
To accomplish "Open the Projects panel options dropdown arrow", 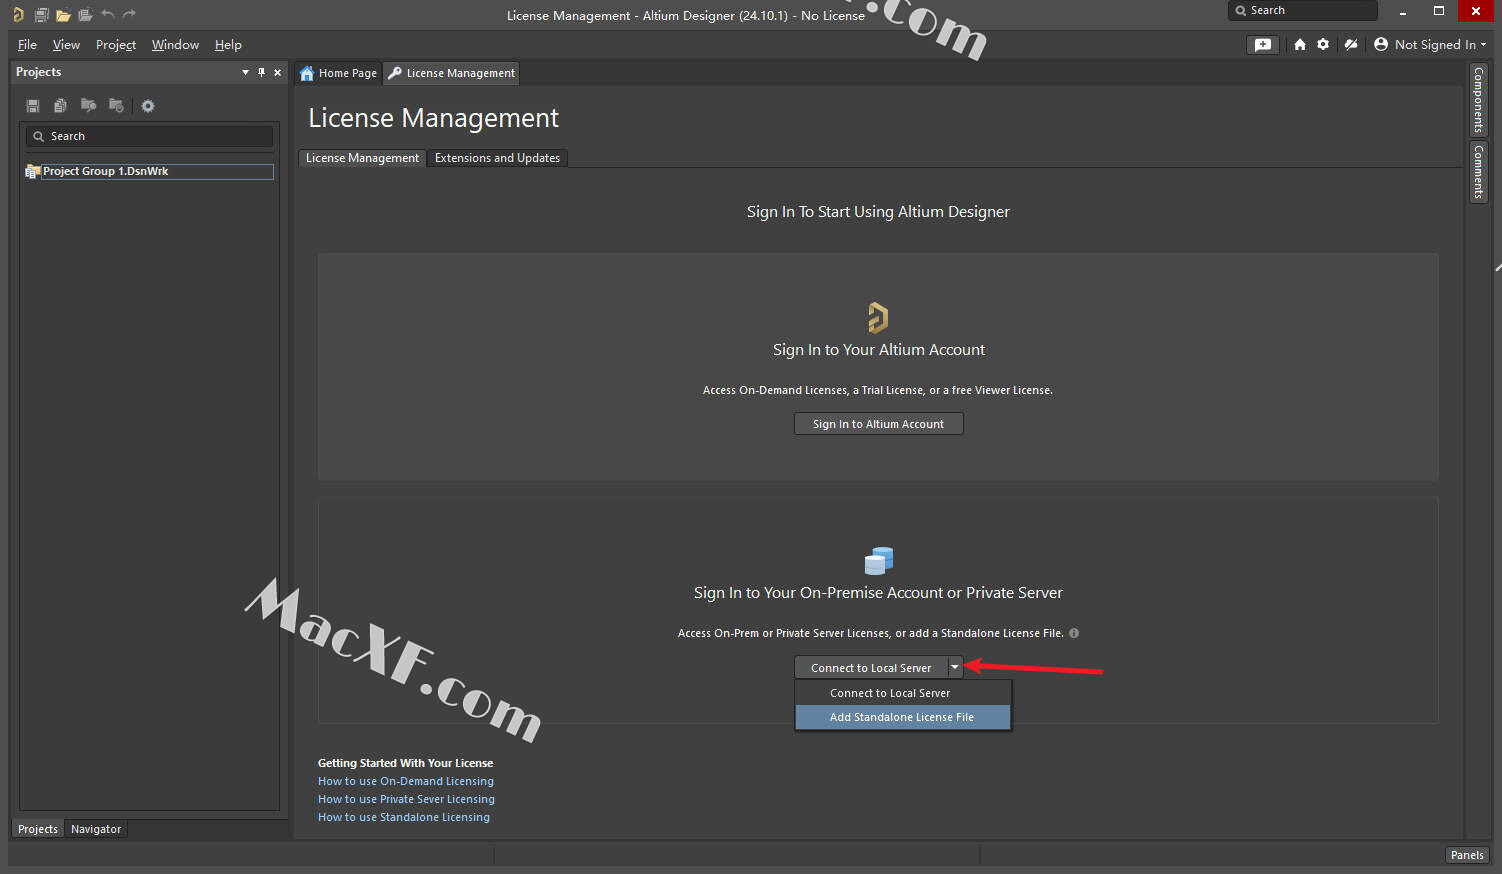I will (245, 72).
